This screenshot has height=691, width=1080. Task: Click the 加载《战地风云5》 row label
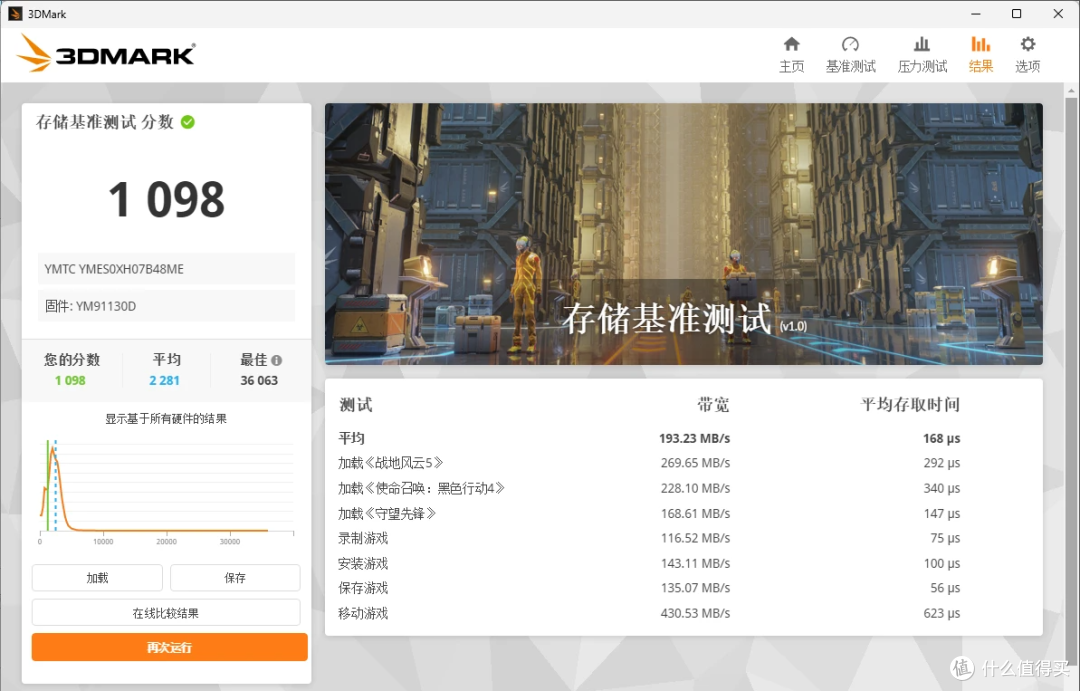[391, 463]
